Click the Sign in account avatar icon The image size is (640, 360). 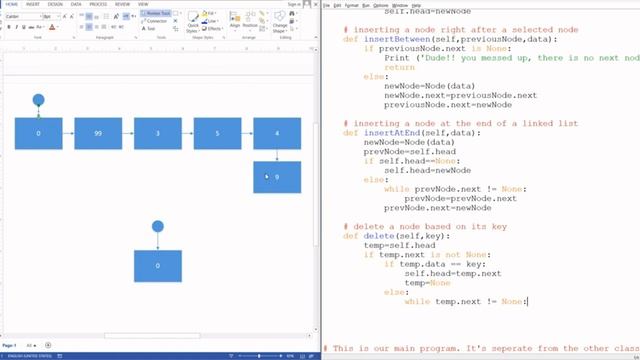coord(307,4)
